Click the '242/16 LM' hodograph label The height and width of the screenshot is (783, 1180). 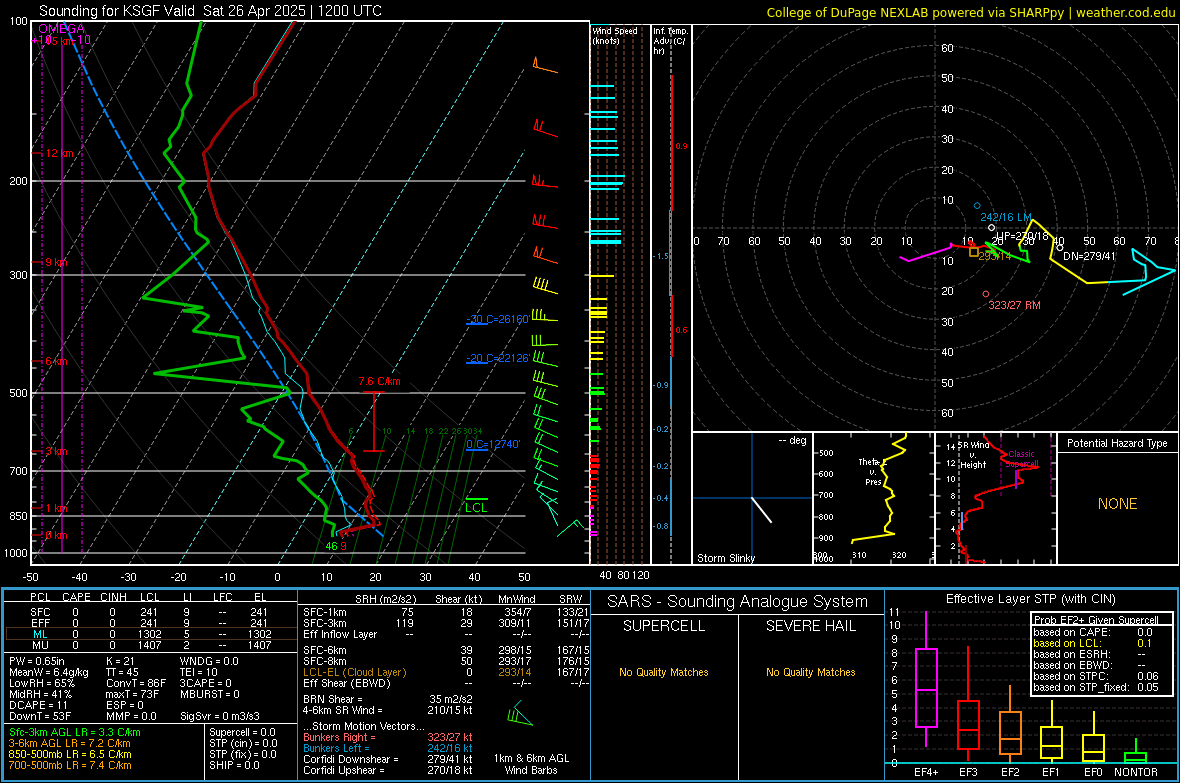[1005, 217]
